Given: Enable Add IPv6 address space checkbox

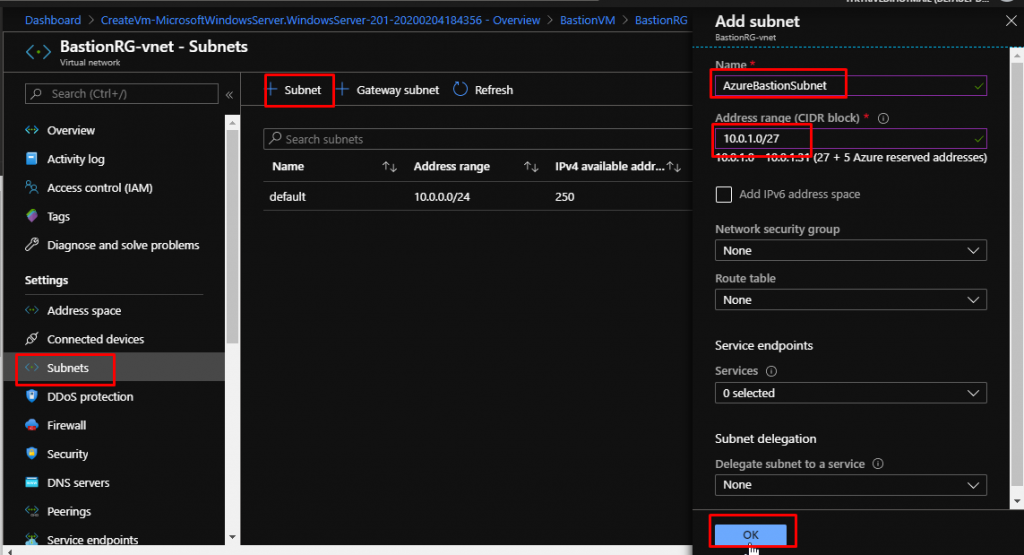Looking at the screenshot, I should pos(724,195).
